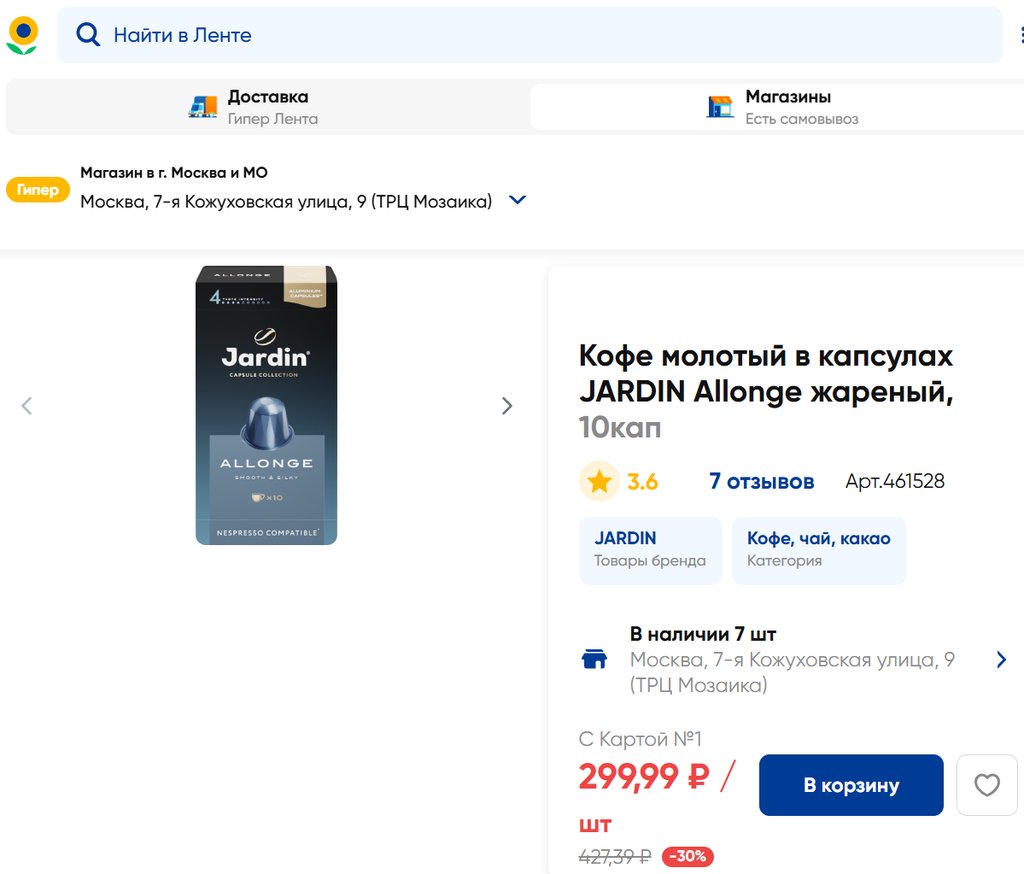The image size is (1024, 874).
Task: Click the blue shop availability icon
Action: pyautogui.click(x=595, y=660)
